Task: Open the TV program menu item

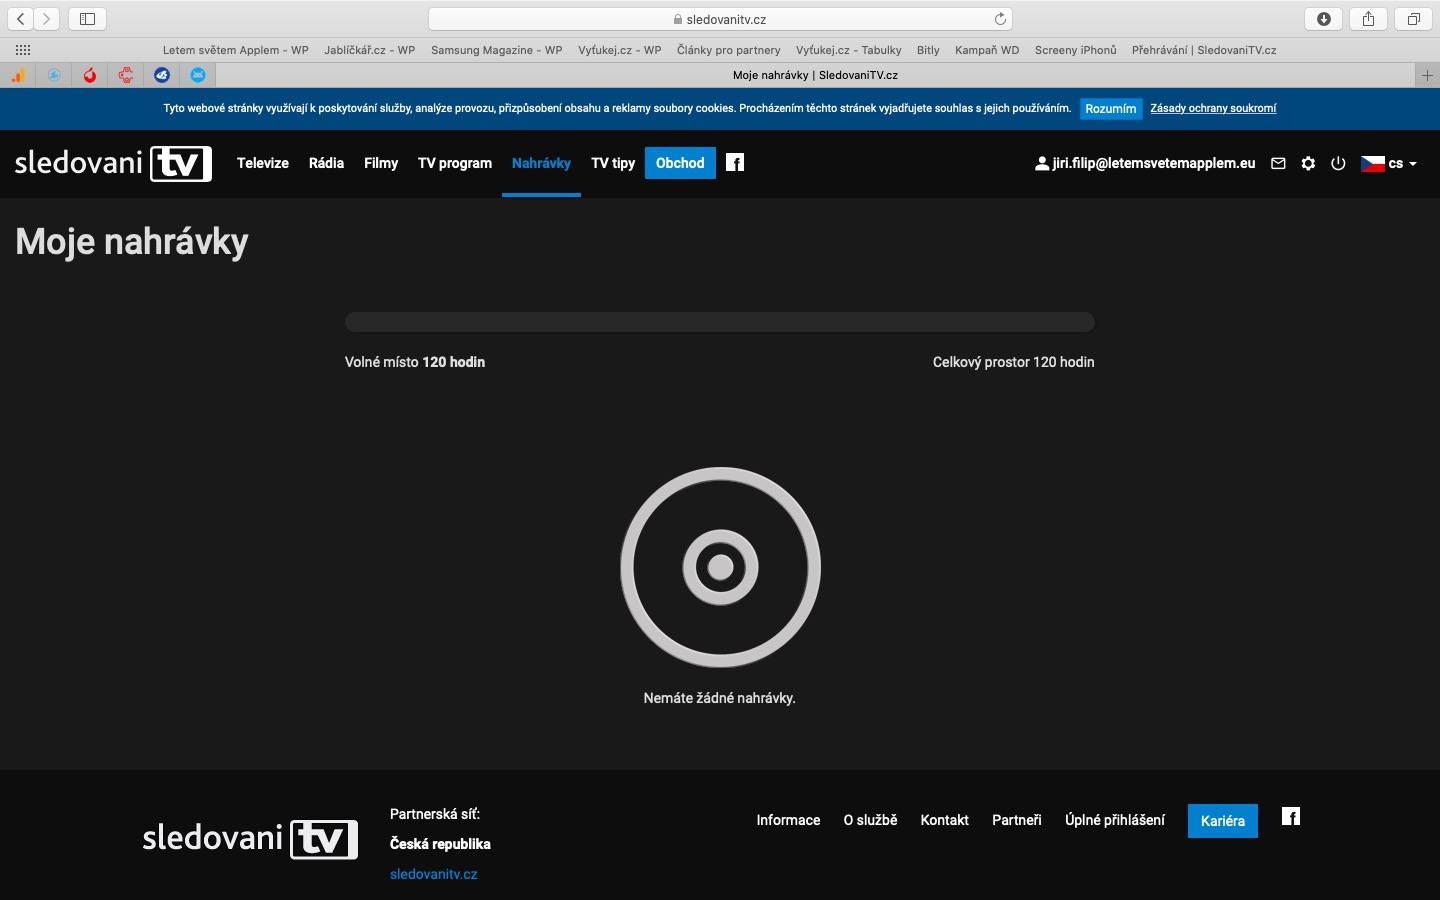Action: click(455, 163)
